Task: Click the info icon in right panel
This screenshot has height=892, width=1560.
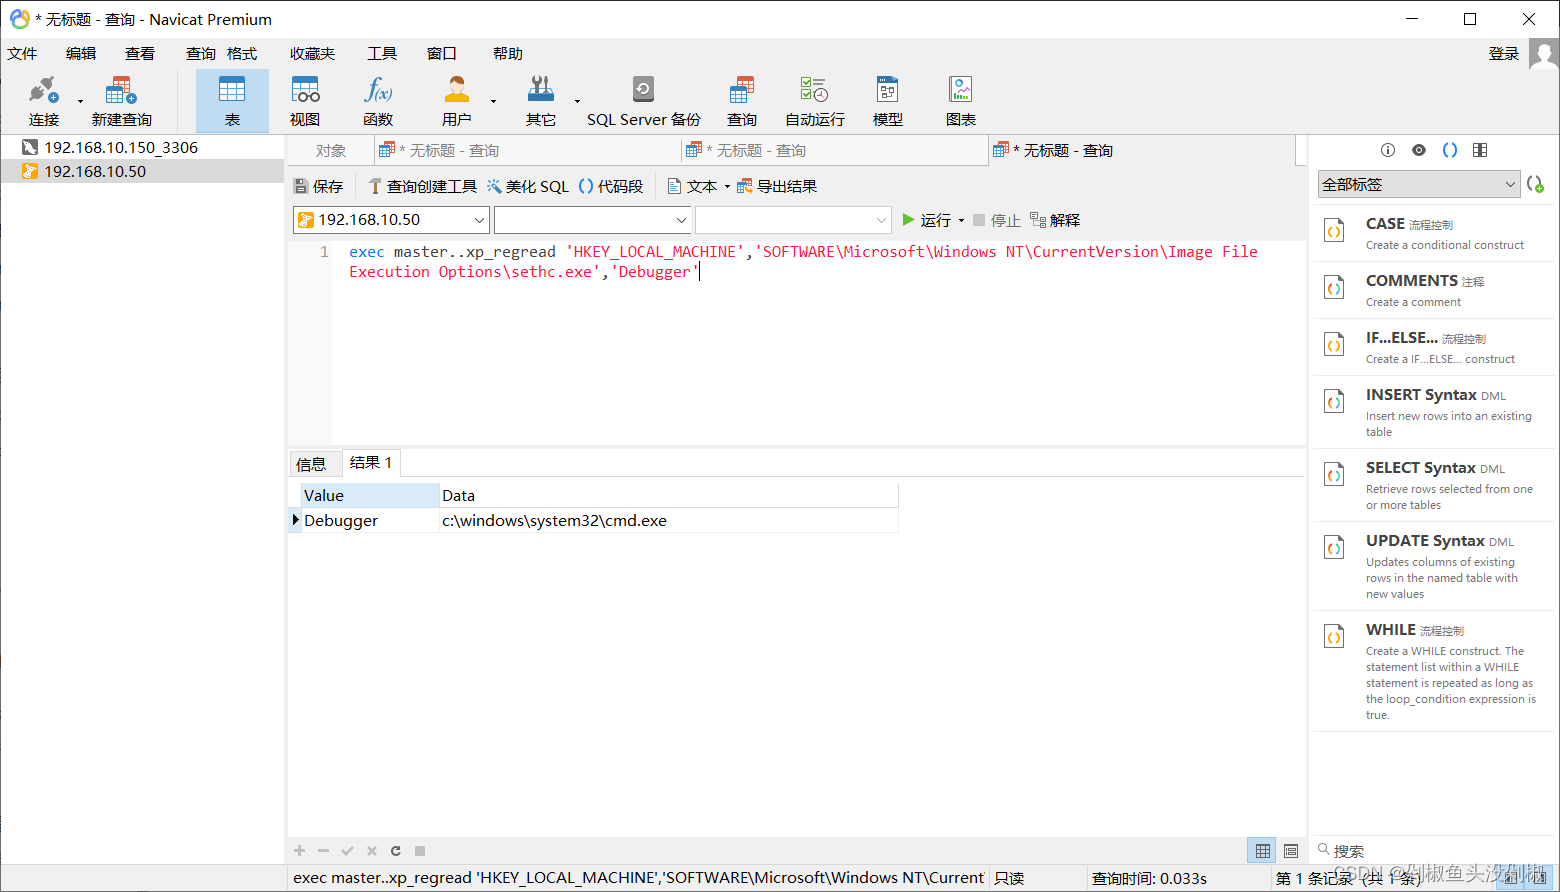Action: (1388, 150)
